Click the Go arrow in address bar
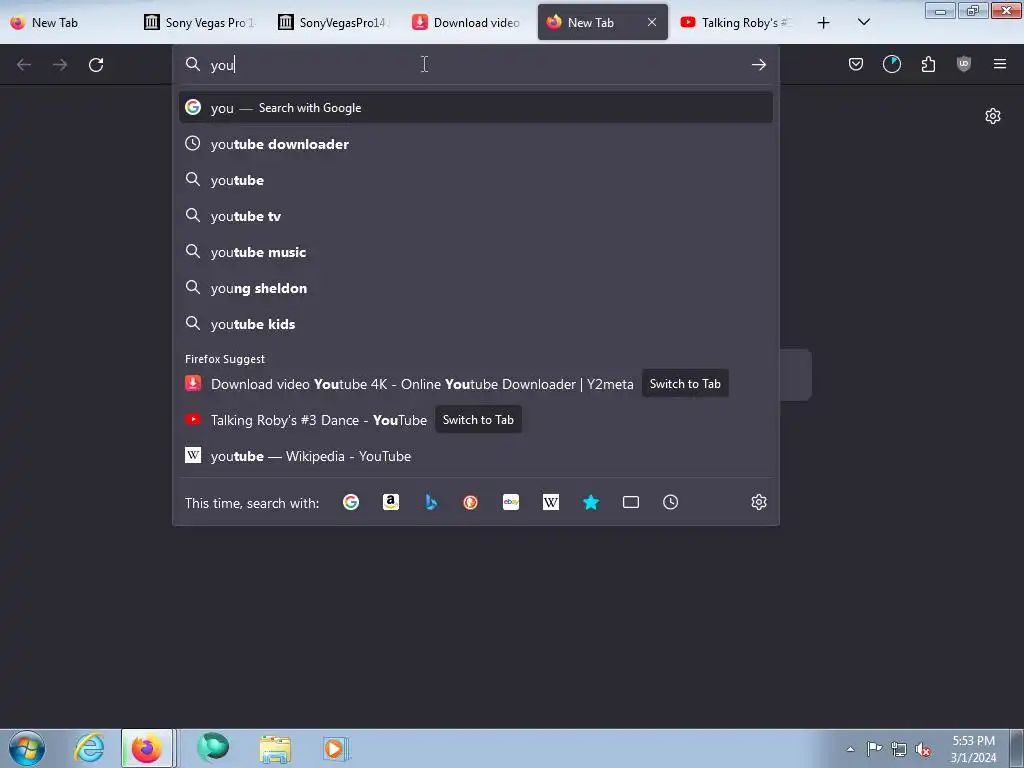This screenshot has width=1024, height=768. coord(758,64)
